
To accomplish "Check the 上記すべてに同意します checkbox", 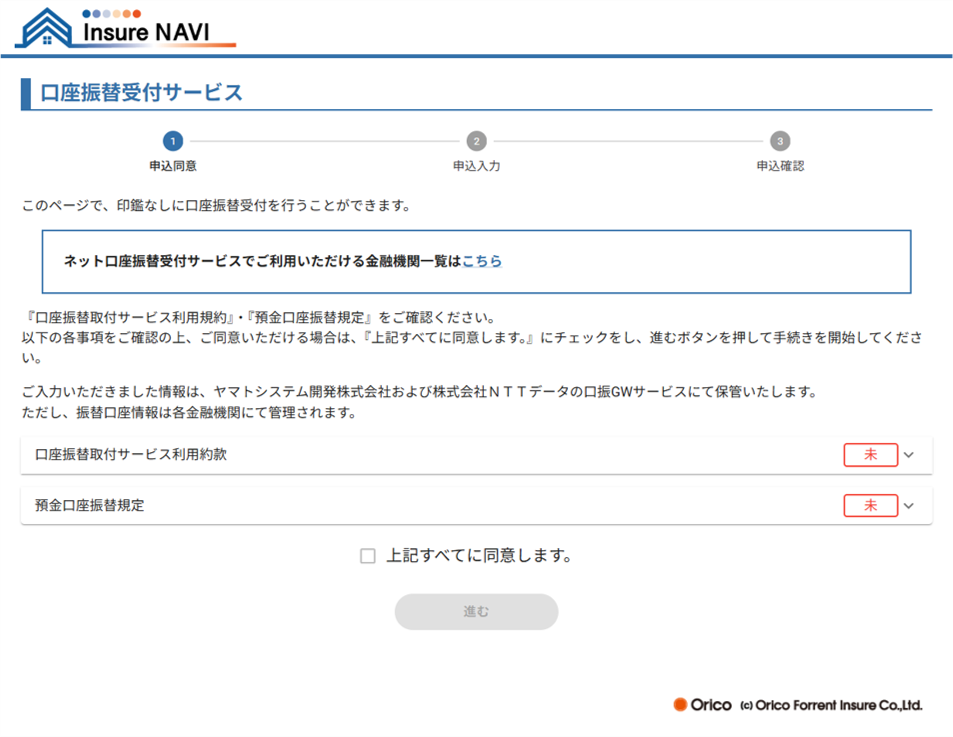I will coord(368,556).
